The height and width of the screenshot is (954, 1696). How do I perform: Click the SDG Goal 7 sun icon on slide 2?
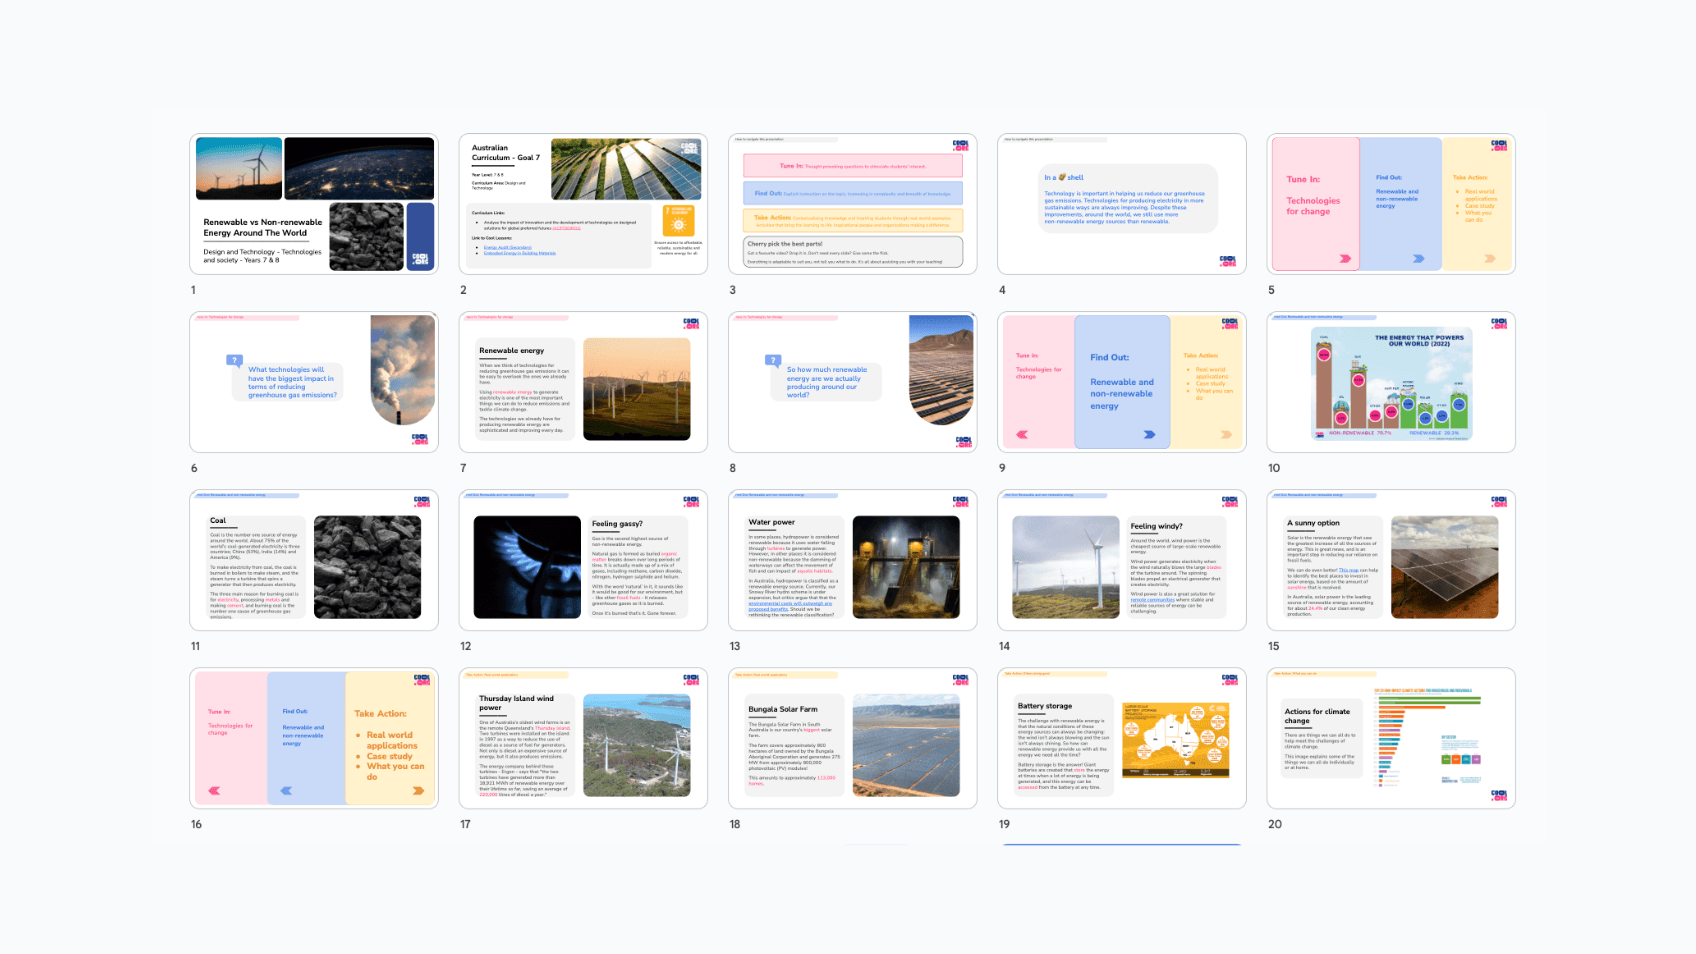tap(678, 221)
